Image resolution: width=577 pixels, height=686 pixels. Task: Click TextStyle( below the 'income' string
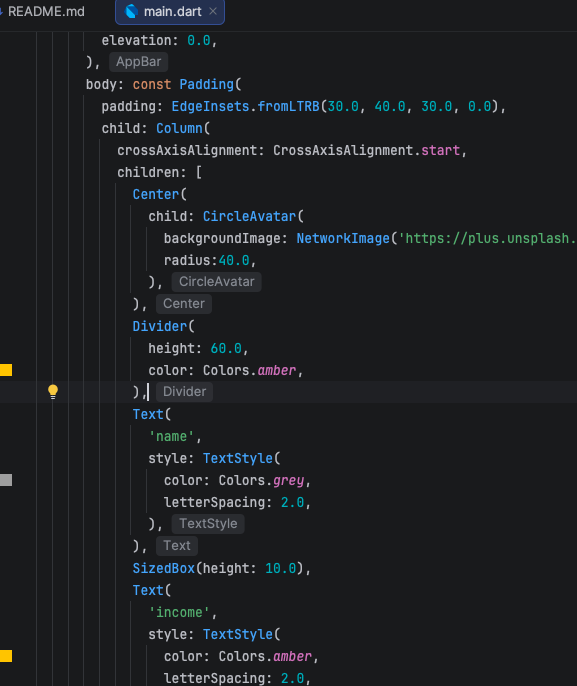[x=241, y=634]
